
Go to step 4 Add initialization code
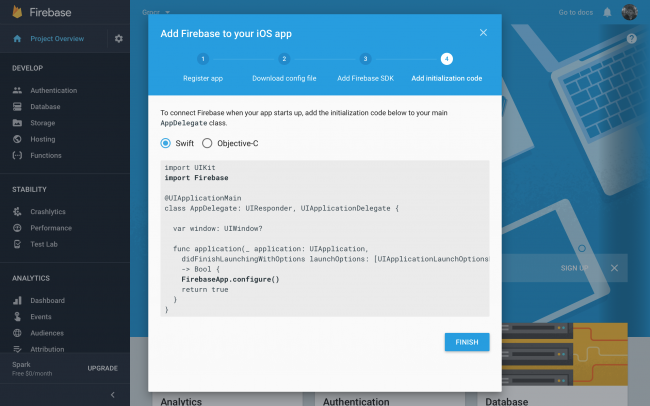(446, 67)
